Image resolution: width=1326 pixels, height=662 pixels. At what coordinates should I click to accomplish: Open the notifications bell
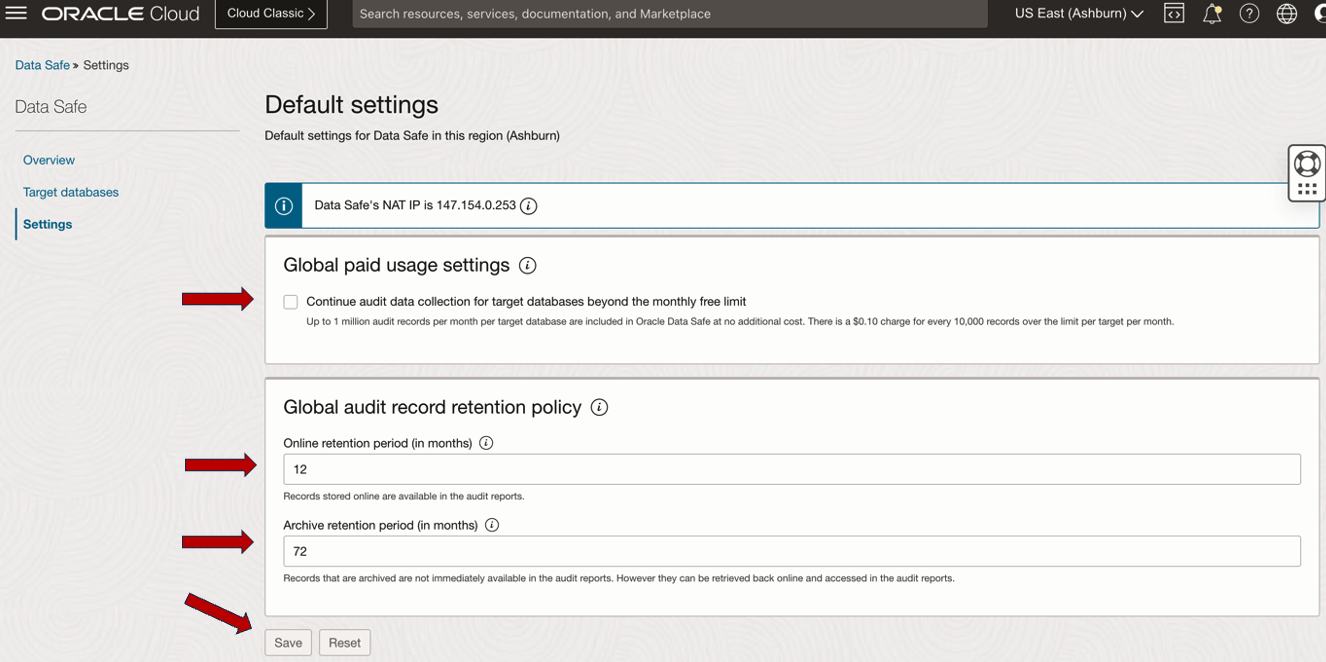click(1211, 14)
